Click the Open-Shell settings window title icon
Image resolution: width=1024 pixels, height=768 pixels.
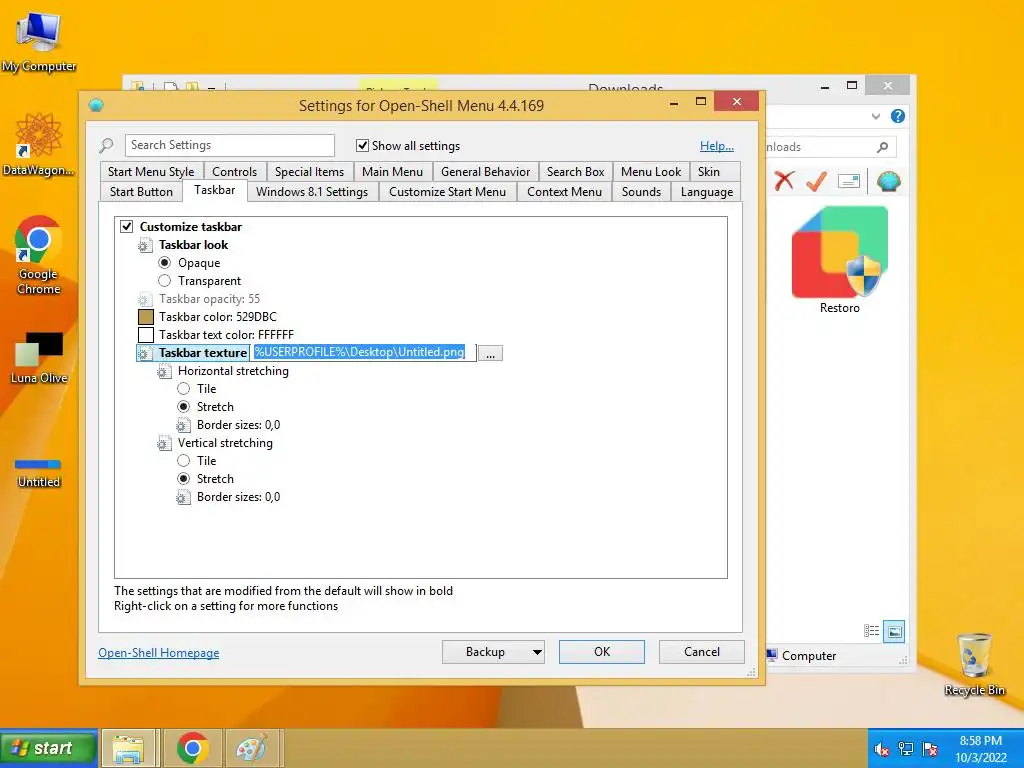[x=97, y=105]
